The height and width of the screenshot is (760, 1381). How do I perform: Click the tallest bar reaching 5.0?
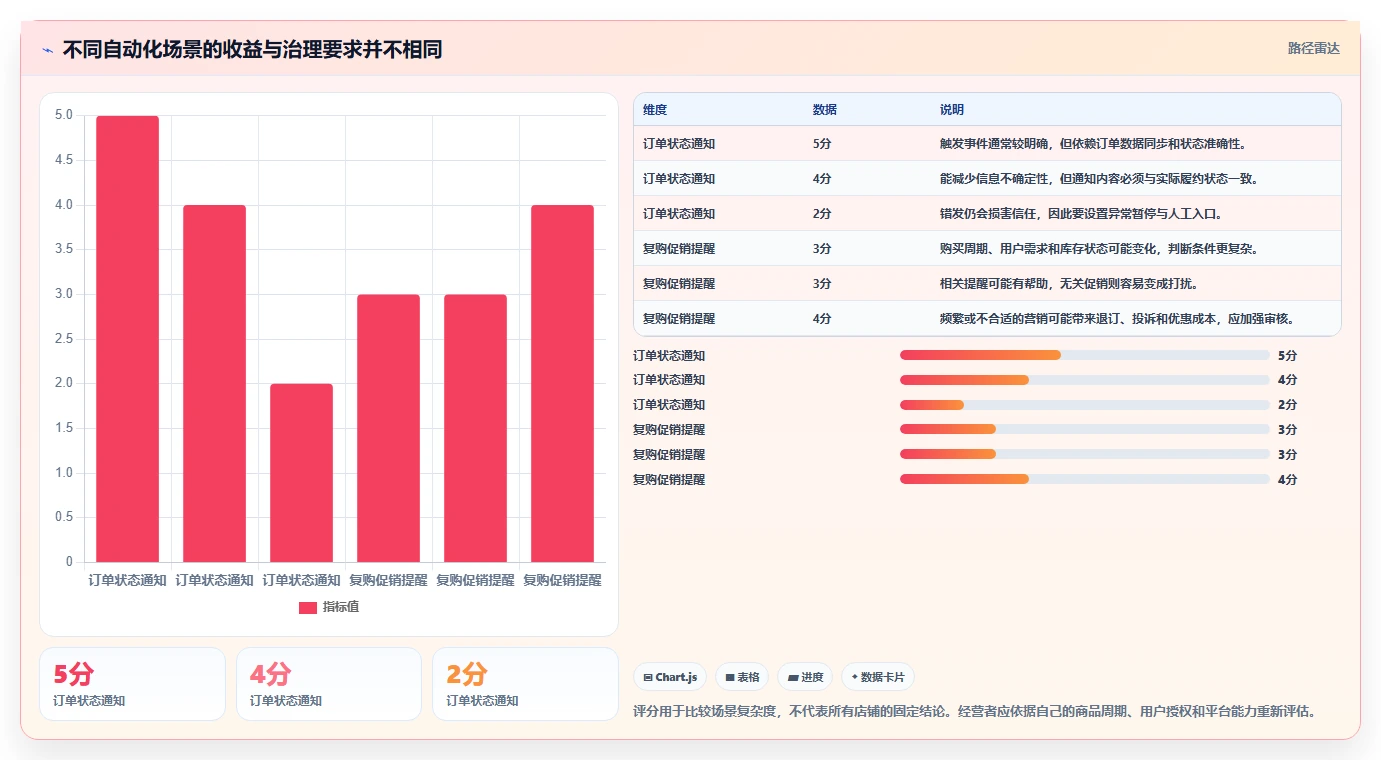[x=128, y=339]
